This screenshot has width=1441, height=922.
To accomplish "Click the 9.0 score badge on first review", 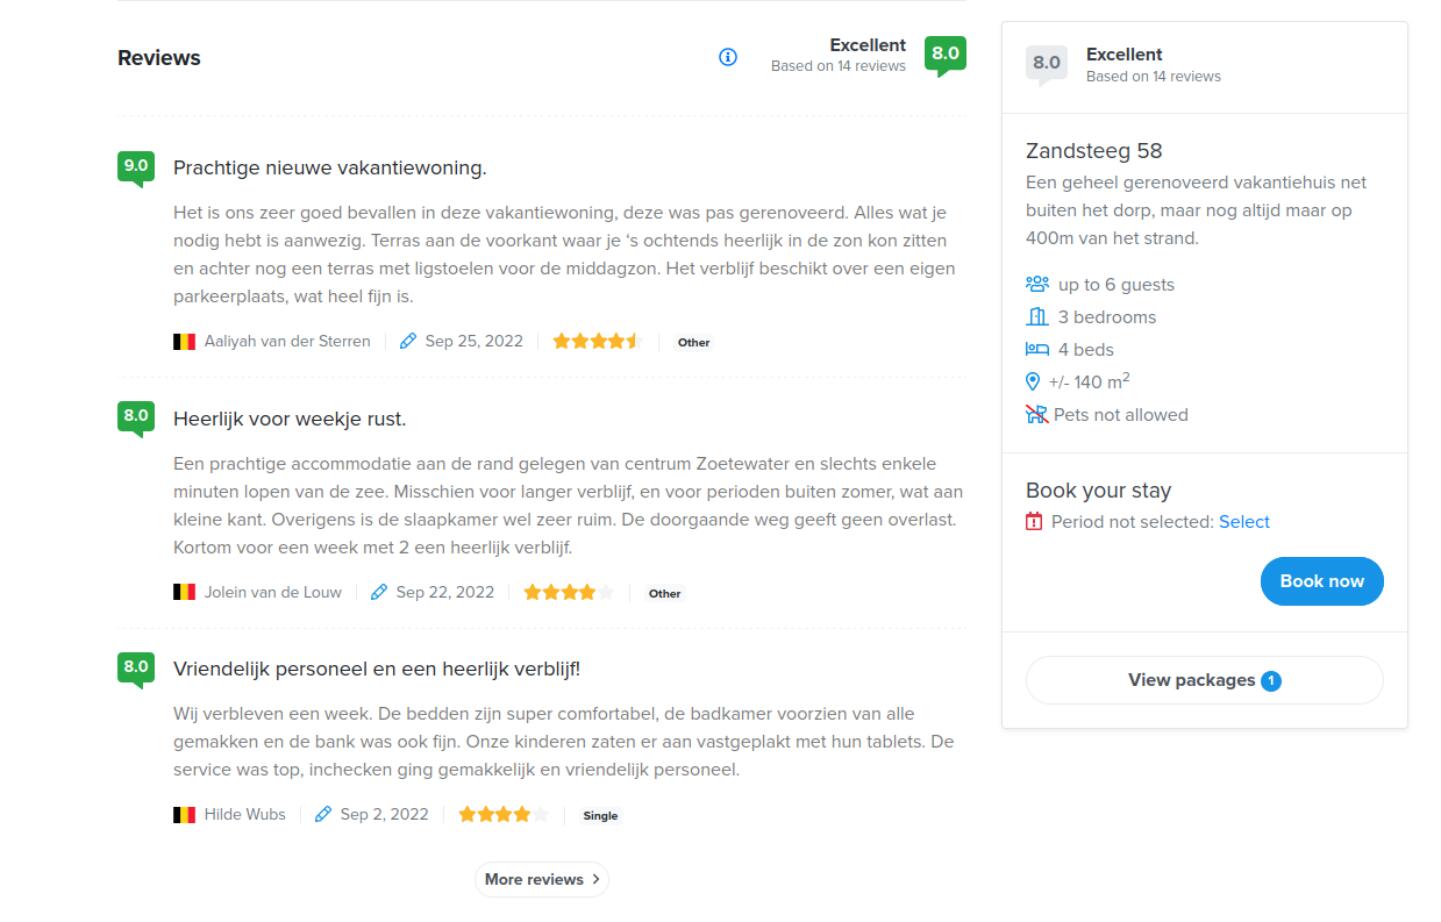I will click(x=136, y=167).
